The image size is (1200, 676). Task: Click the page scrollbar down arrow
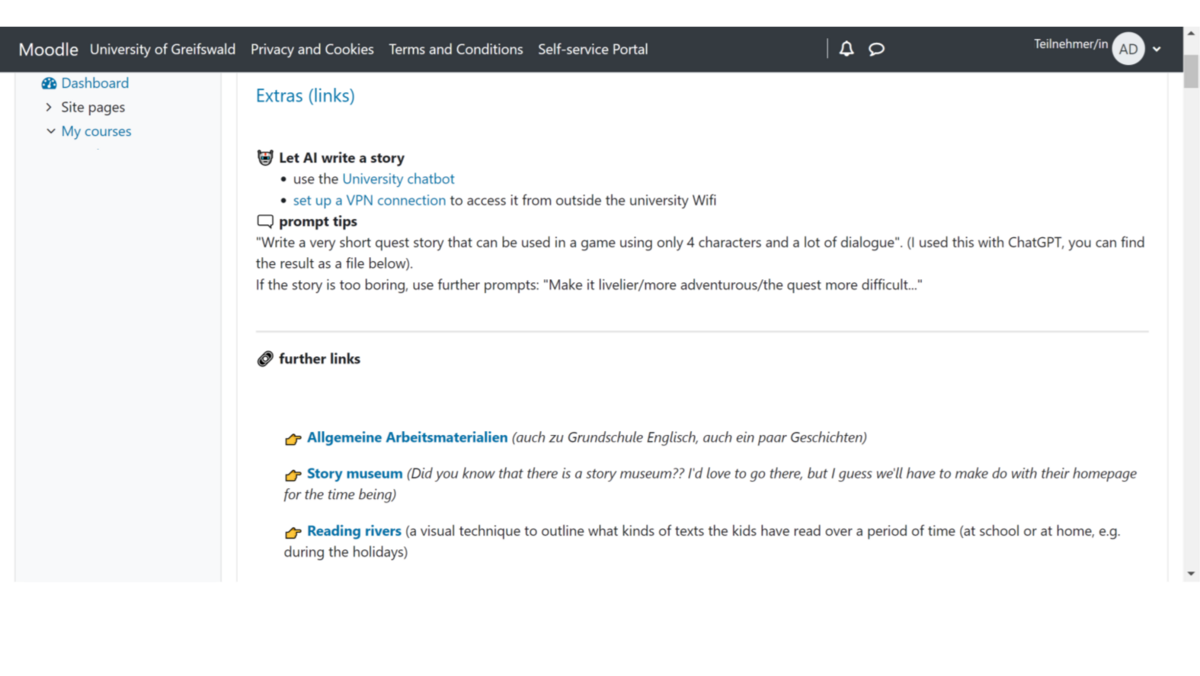coord(1190,573)
